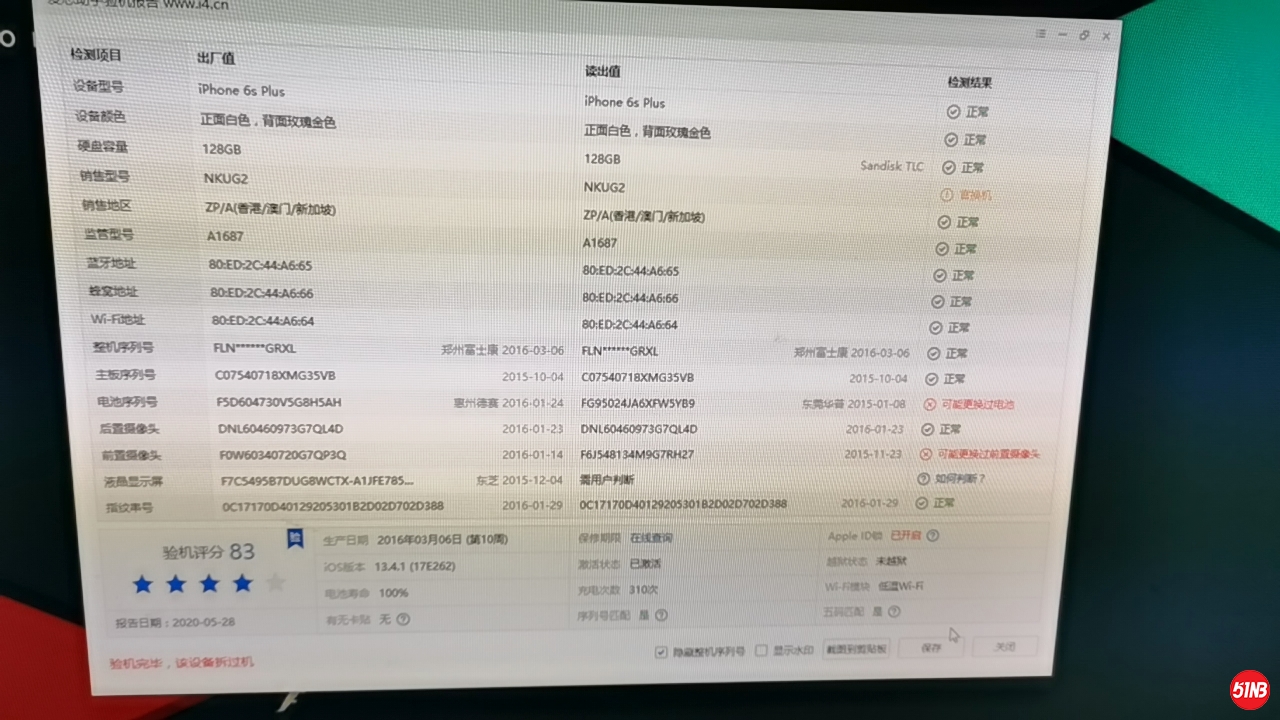Click the 保存 button
Image resolution: width=1280 pixels, height=720 pixels.
[x=931, y=648]
